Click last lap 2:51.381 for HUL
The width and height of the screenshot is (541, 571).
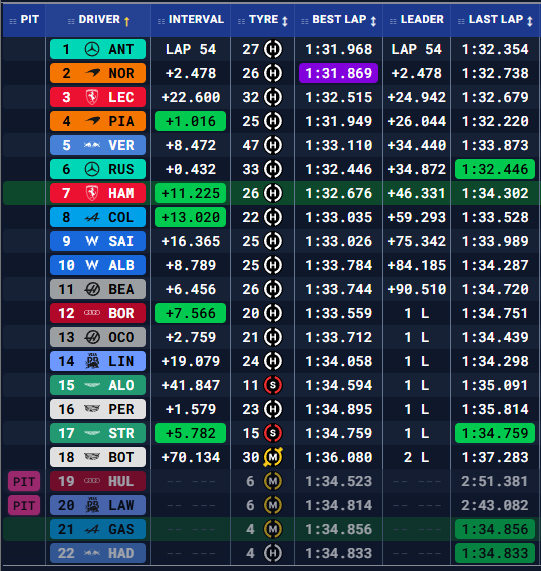click(x=495, y=481)
